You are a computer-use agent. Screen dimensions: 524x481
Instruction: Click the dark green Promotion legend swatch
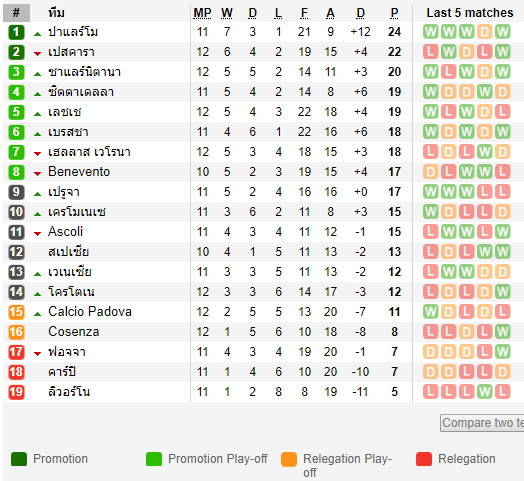tap(19, 459)
